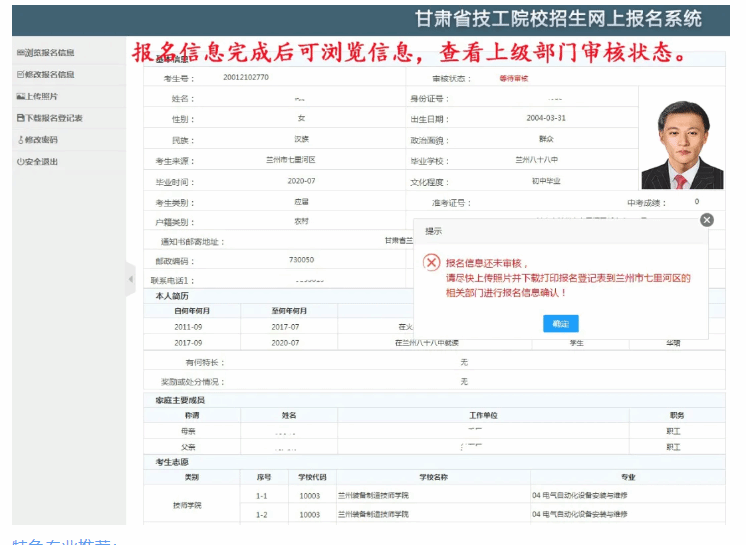
Task: Select the 考生号 value 20012102770
Action: tap(246, 77)
